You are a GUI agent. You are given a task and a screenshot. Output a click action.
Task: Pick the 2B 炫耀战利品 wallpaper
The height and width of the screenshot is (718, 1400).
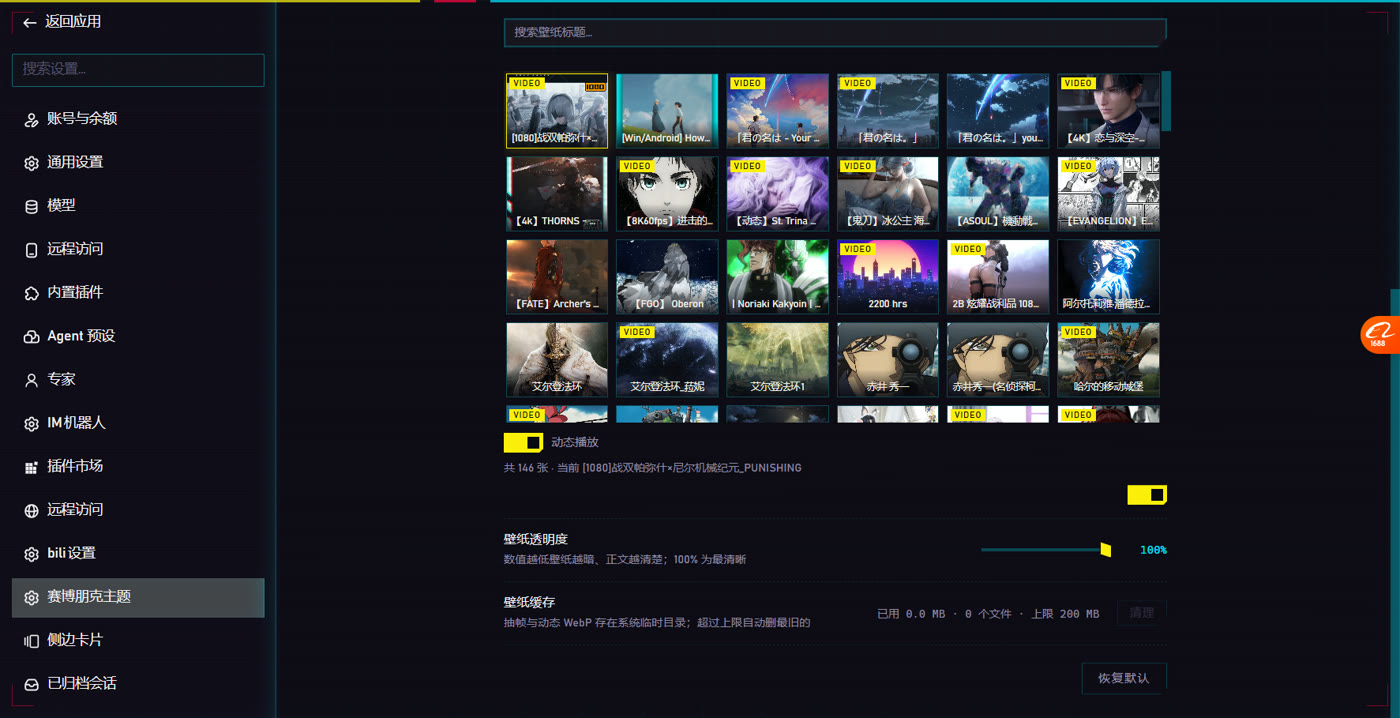pyautogui.click(x=998, y=277)
